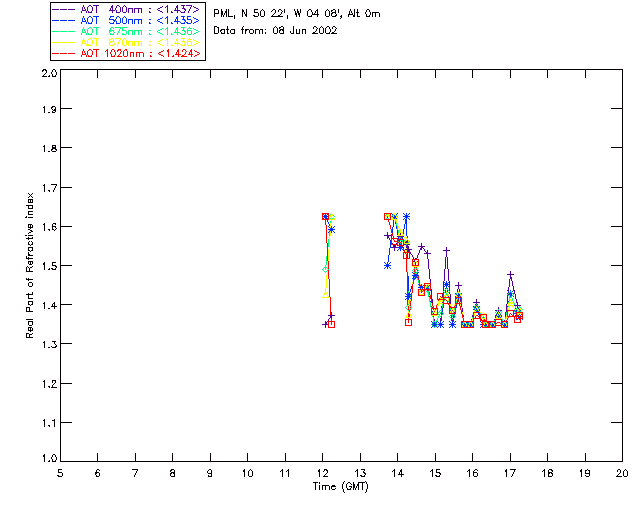Screen dimensions: 640x512
Task: Click the 'Data from: 08 Jun 2002' text
Action: [275, 31]
